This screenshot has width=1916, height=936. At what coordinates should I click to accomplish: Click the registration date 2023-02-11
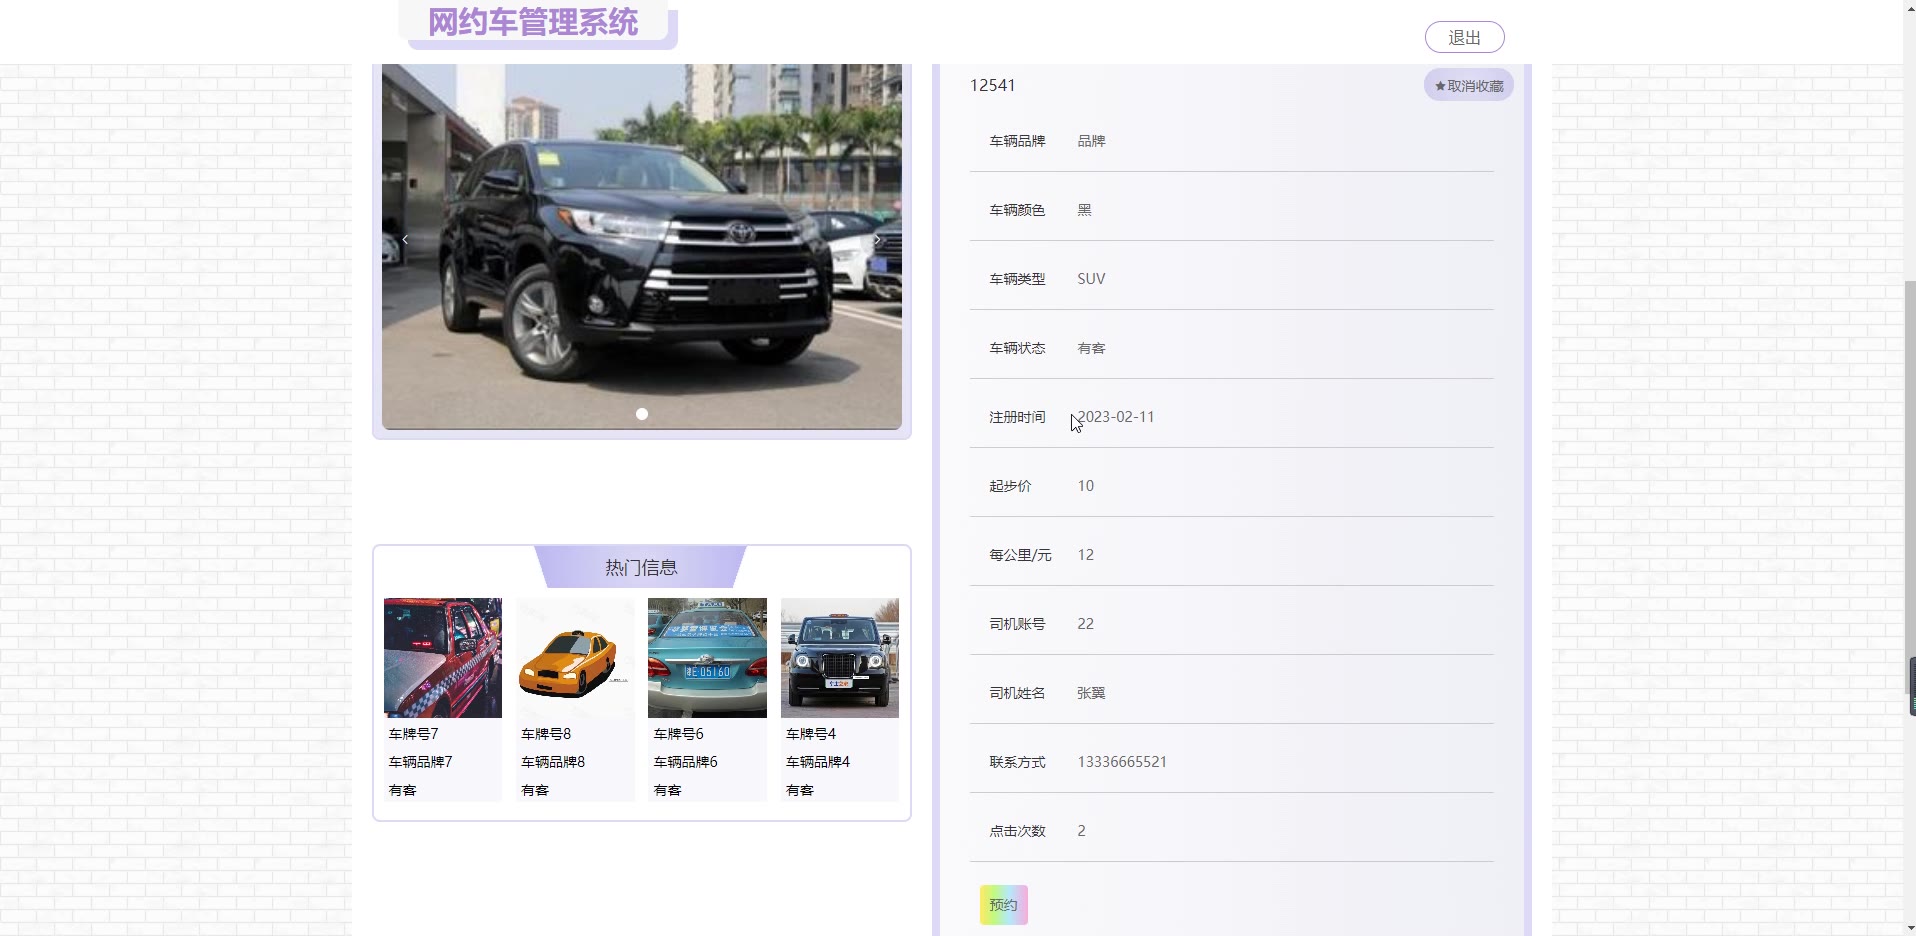(1116, 417)
